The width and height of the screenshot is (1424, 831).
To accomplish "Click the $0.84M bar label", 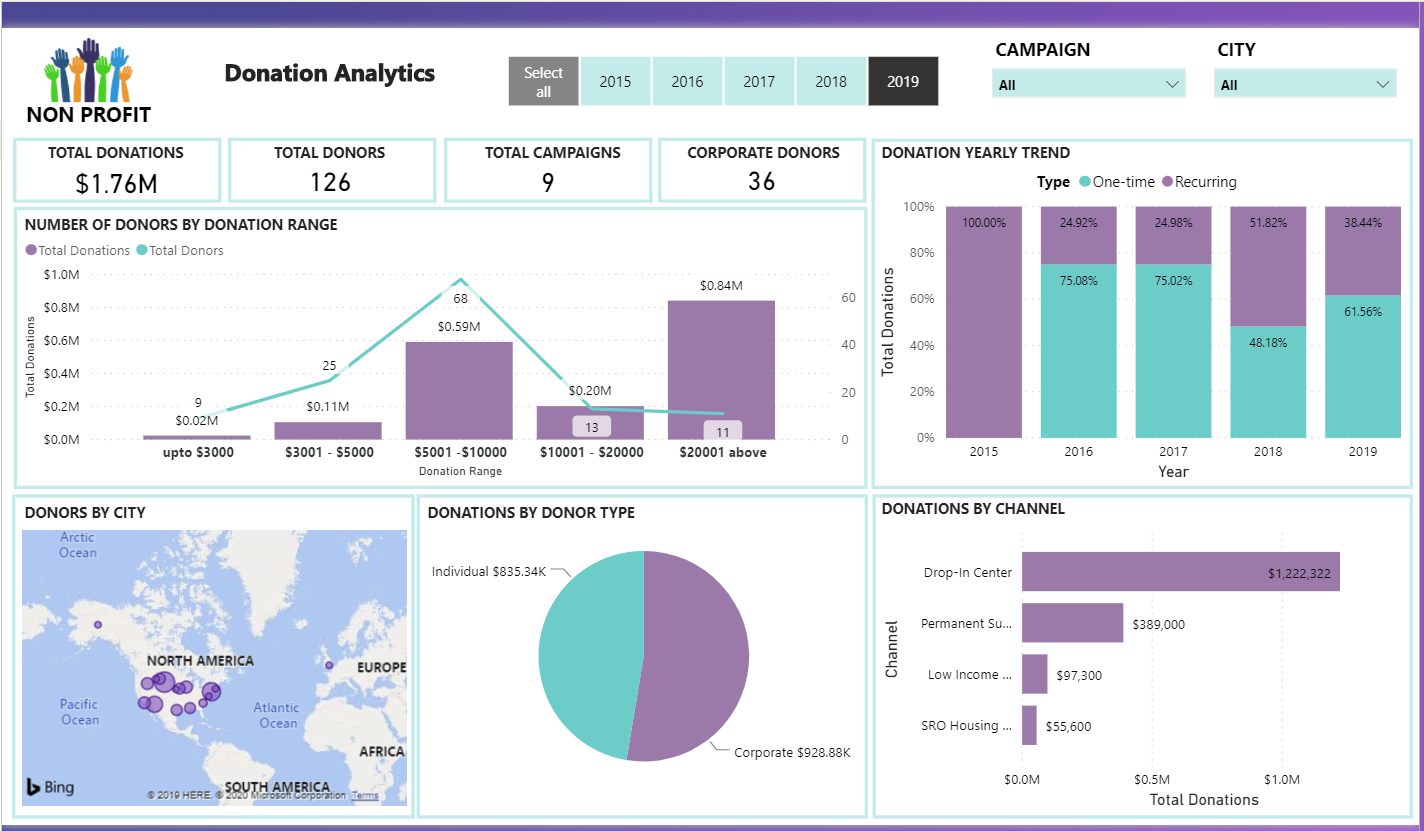I will tap(721, 286).
